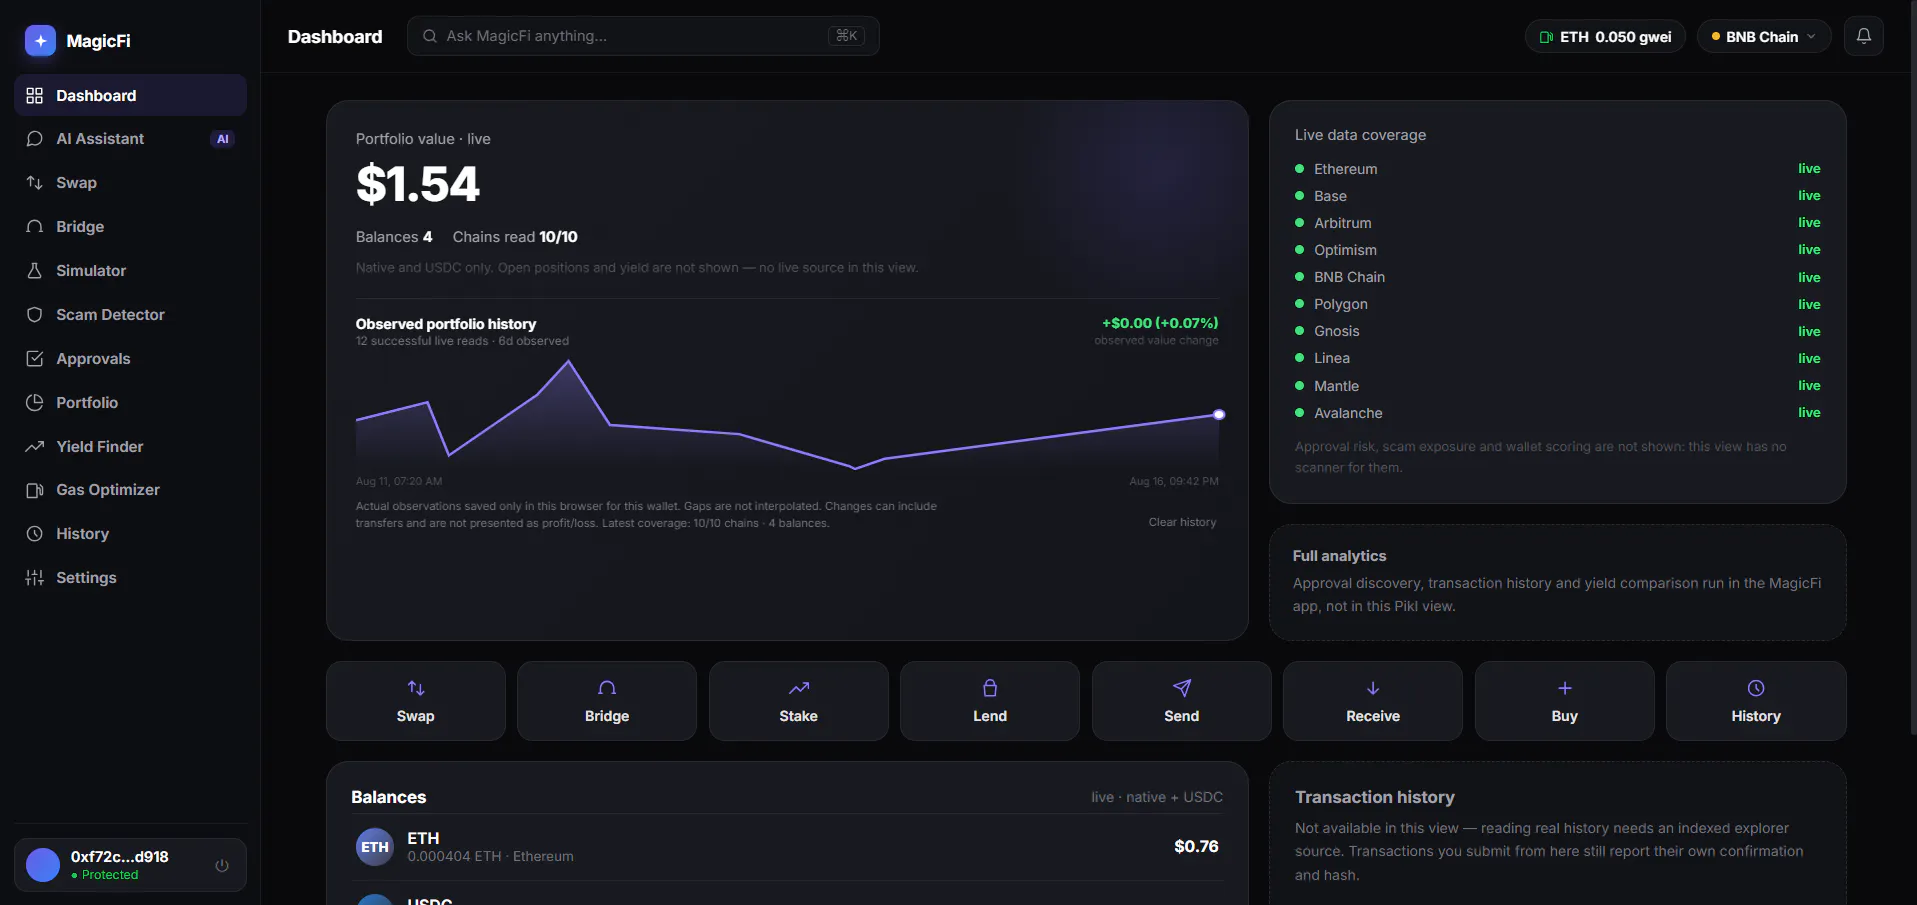Click the Base row in Live data coverage
This screenshot has width=1917, height=905.
(1557, 196)
